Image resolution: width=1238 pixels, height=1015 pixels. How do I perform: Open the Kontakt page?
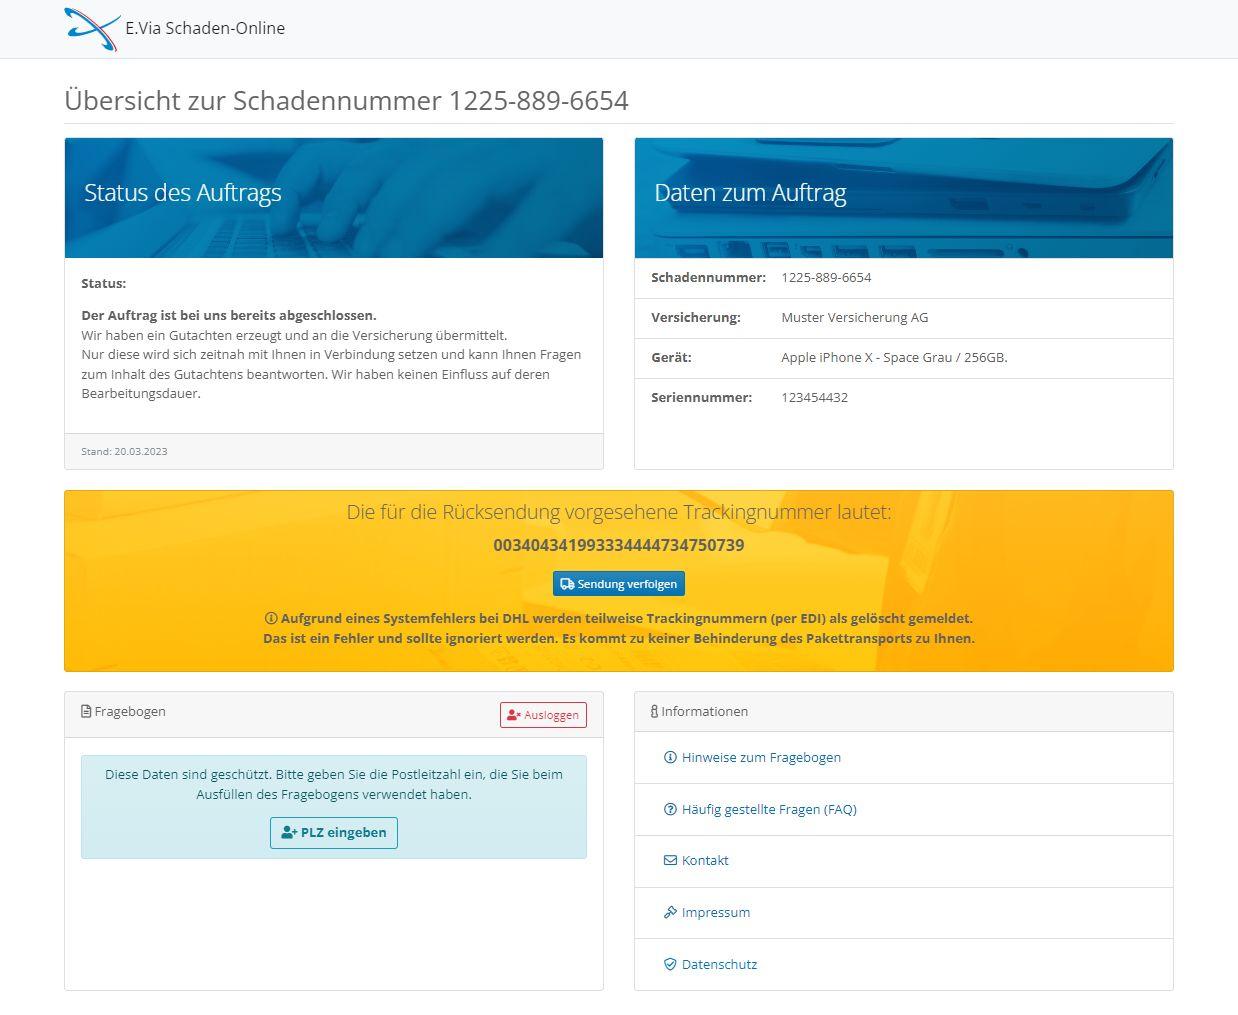click(x=704, y=860)
